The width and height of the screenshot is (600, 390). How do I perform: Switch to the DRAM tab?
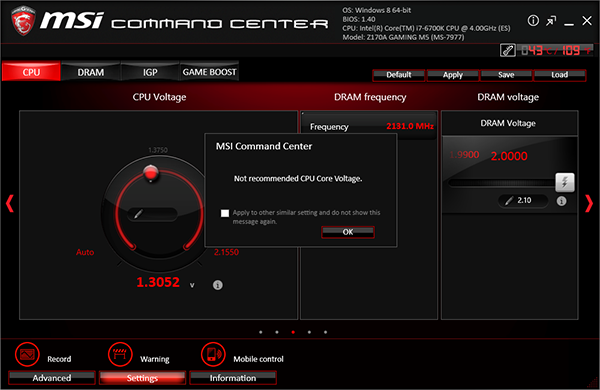click(91, 72)
